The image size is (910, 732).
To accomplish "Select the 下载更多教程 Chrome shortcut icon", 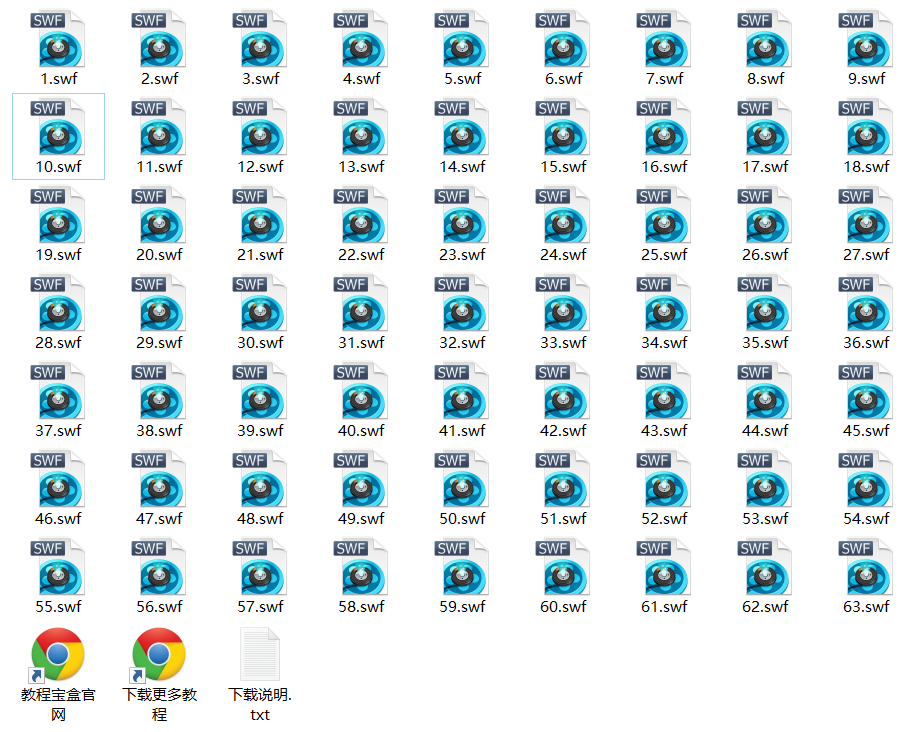I will (158, 654).
